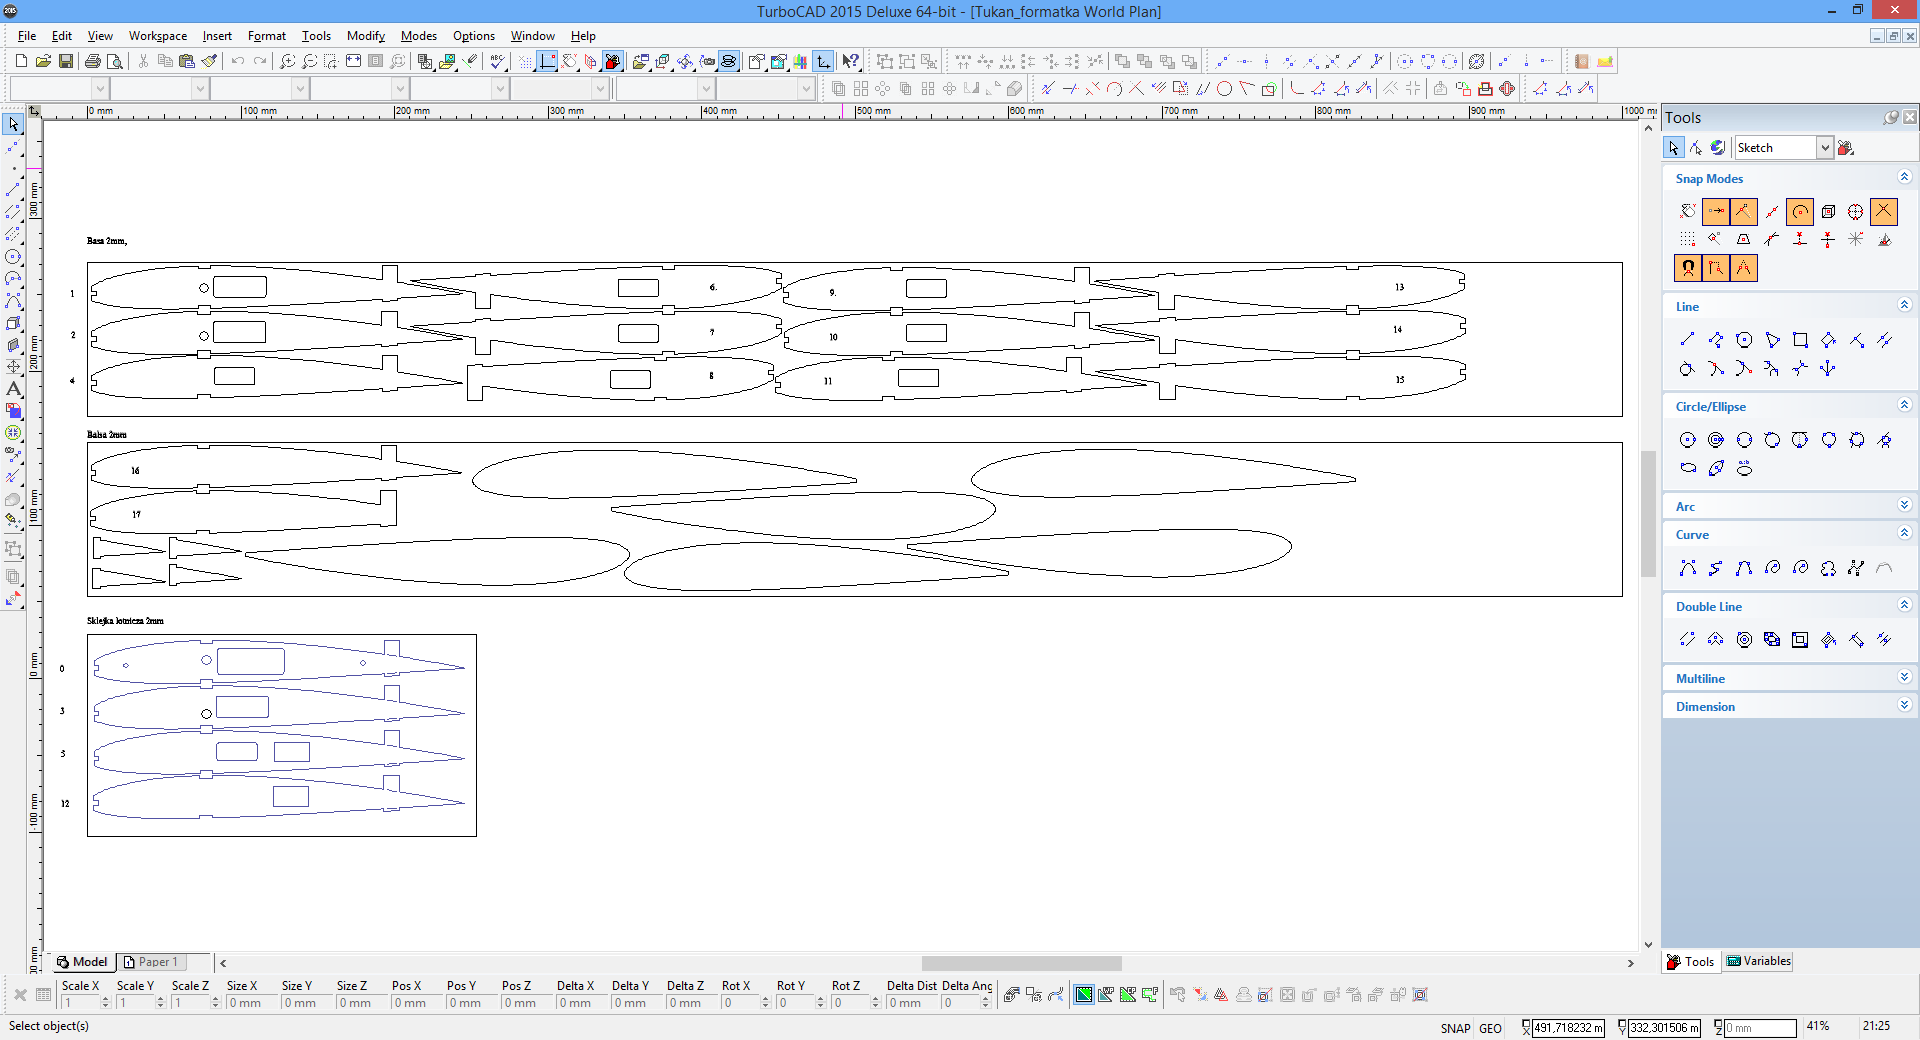The height and width of the screenshot is (1040, 1920).
Task: Click the spell check ABC icon
Action: tap(497, 61)
